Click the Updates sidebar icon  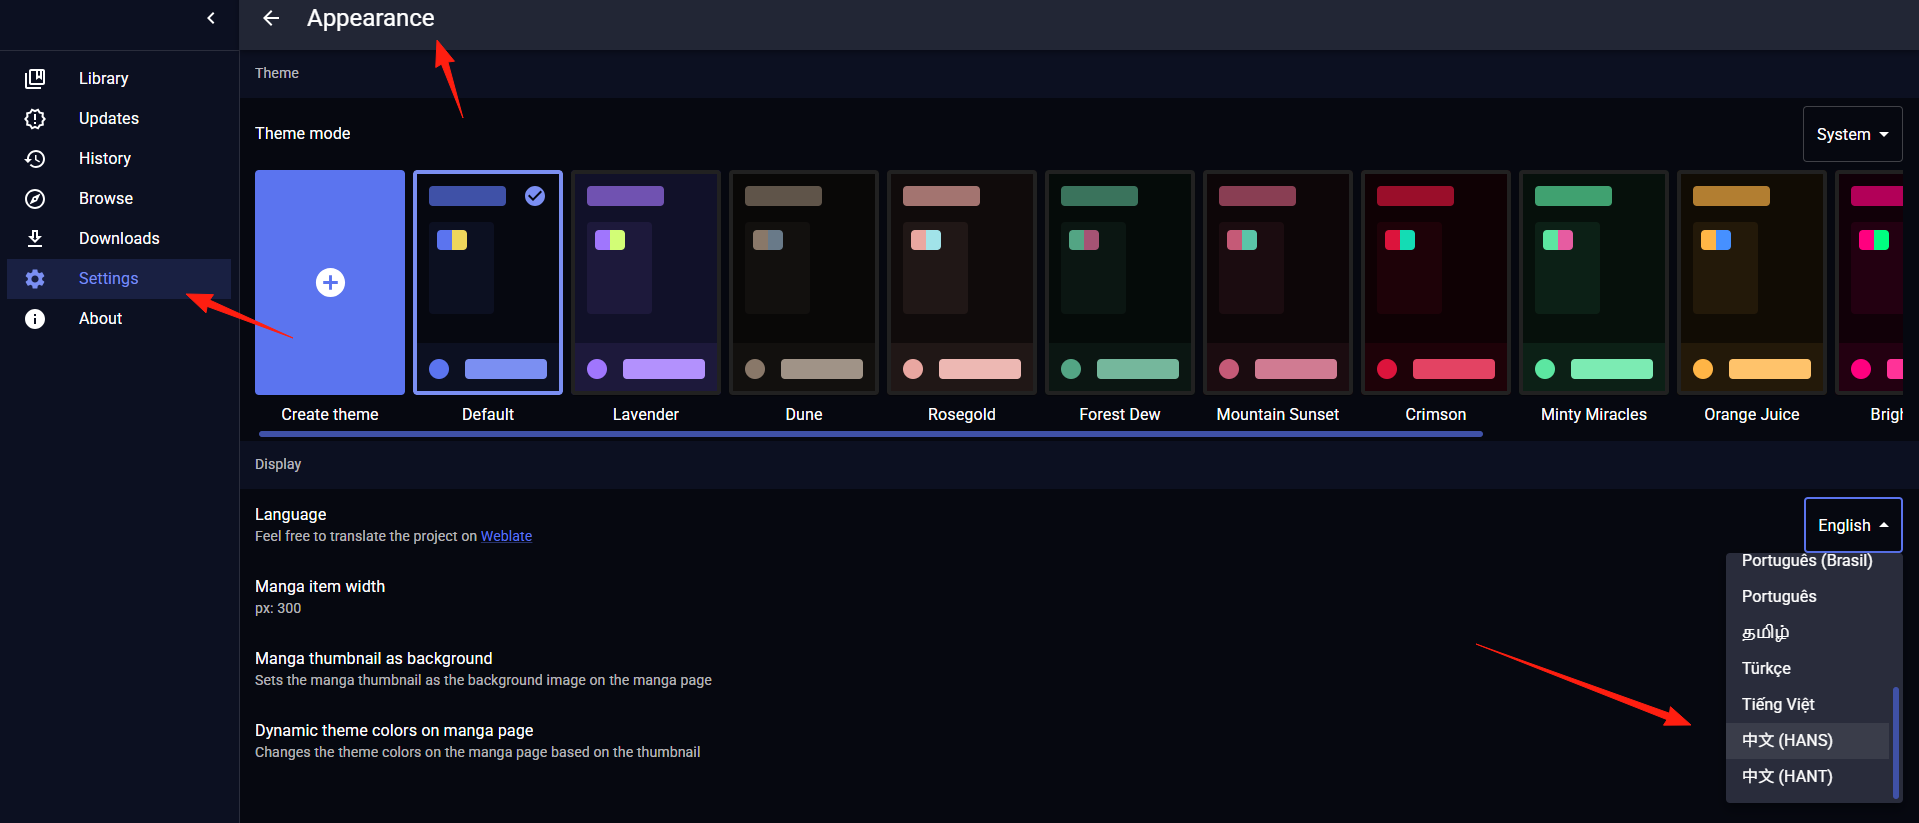tap(35, 118)
